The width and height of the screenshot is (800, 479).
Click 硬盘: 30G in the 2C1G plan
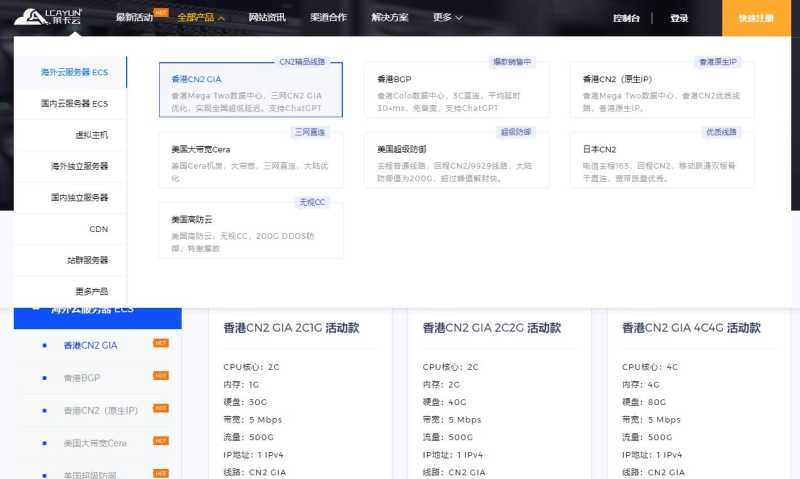pos(245,402)
